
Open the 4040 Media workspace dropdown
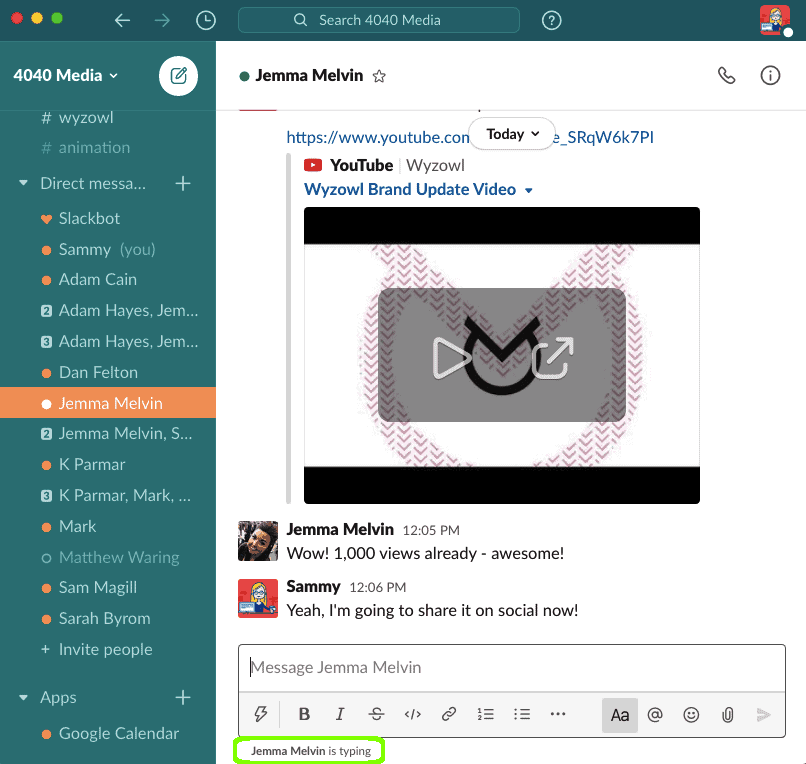click(66, 75)
